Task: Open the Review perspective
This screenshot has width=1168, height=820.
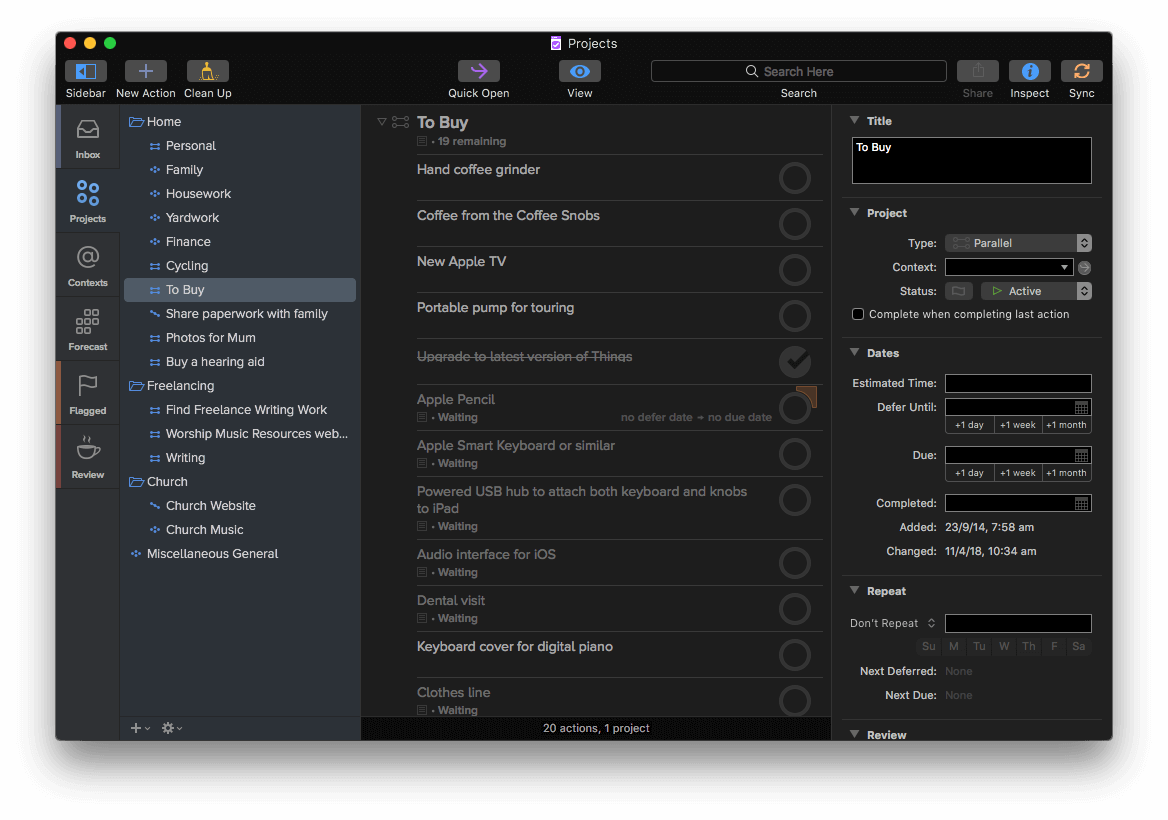Action: pos(87,456)
